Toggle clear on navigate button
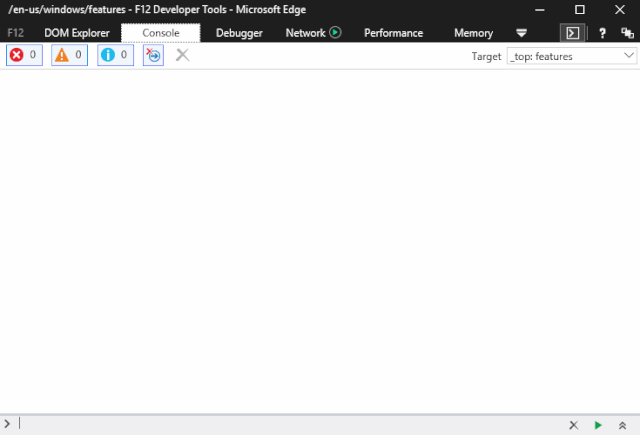The image size is (640, 435). [x=153, y=55]
